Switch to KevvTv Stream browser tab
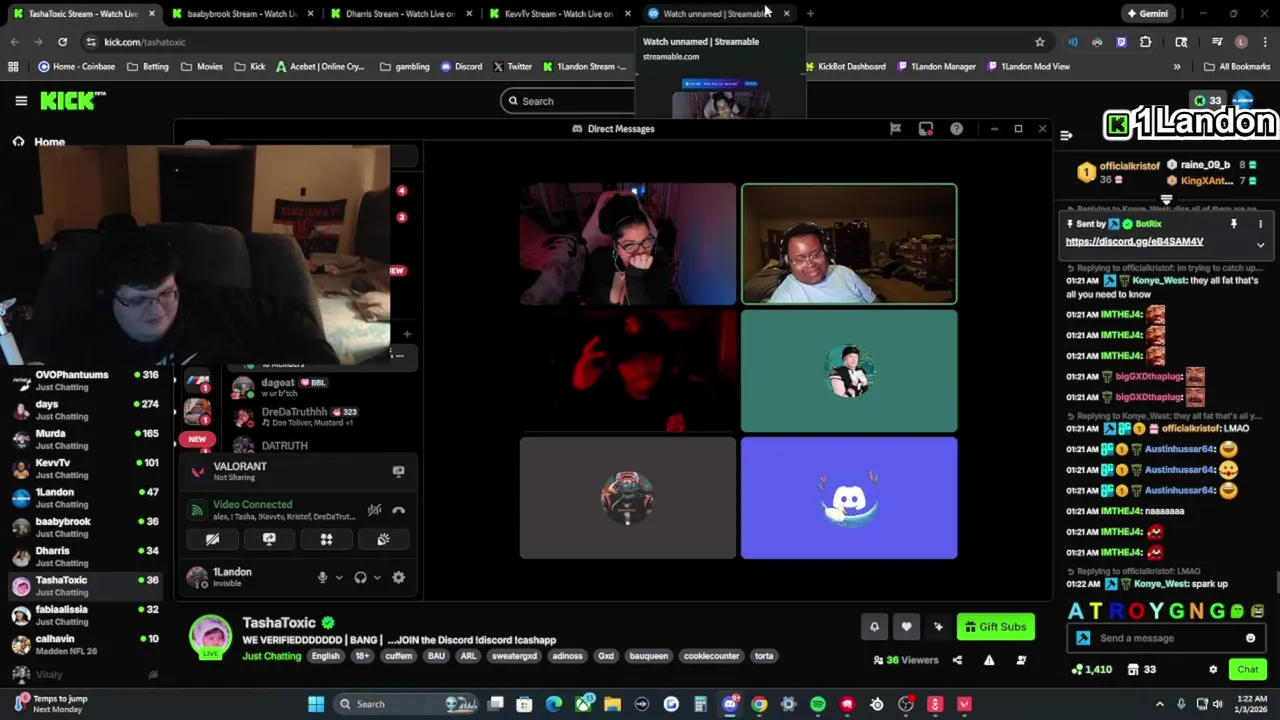1280x720 pixels. tap(557, 14)
